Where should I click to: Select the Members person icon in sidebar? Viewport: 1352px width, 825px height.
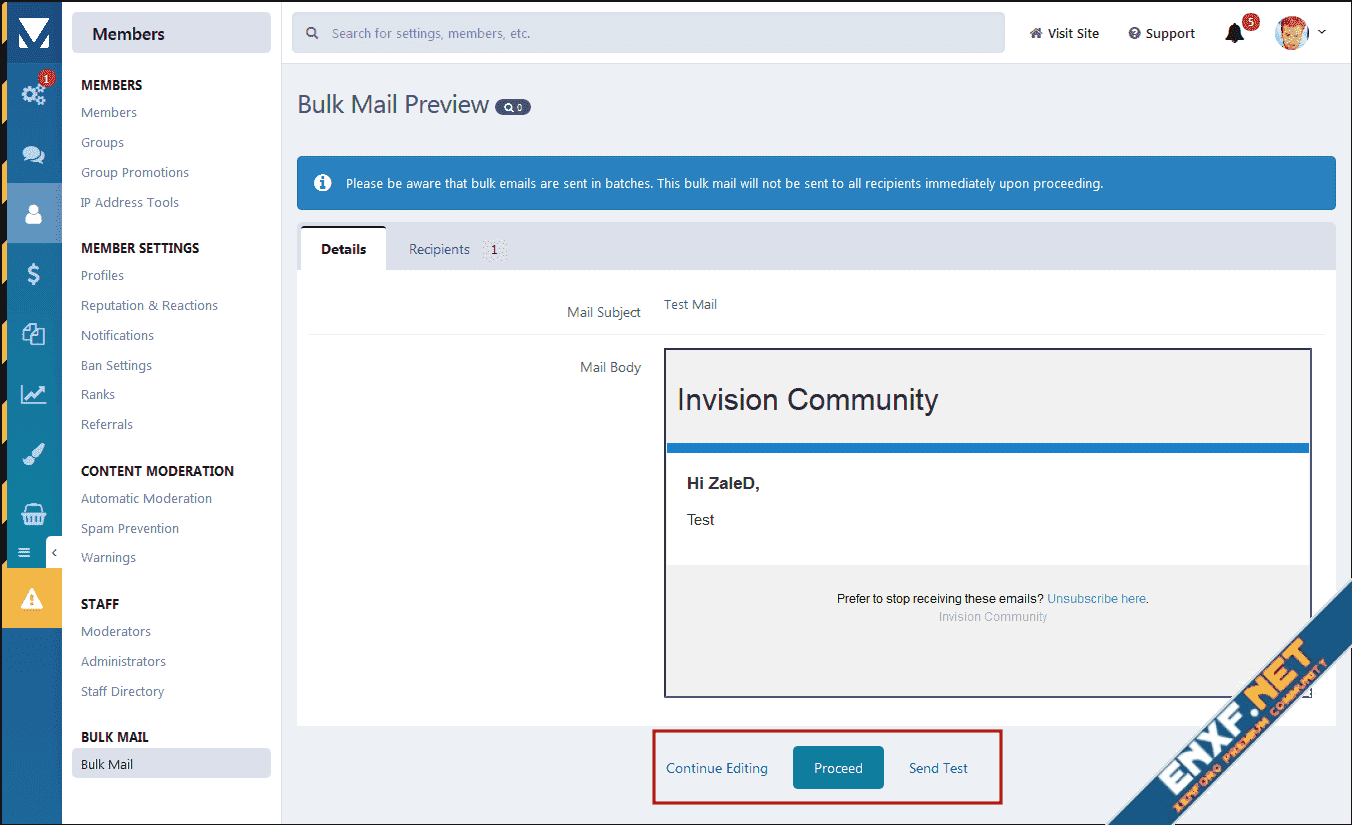point(33,214)
